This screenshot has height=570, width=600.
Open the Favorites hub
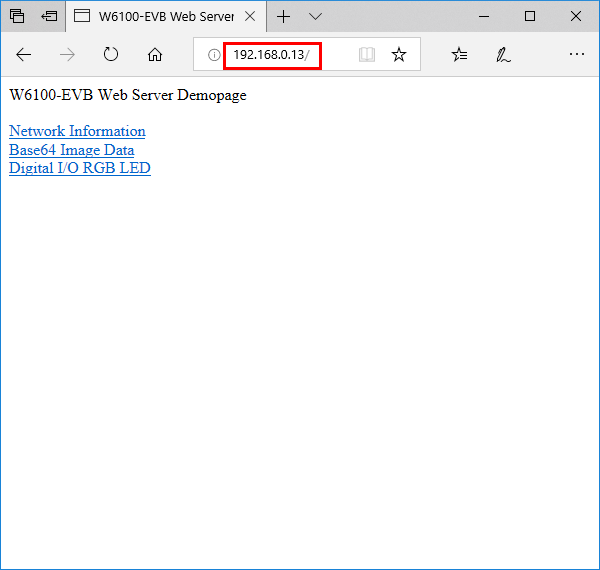(459, 55)
